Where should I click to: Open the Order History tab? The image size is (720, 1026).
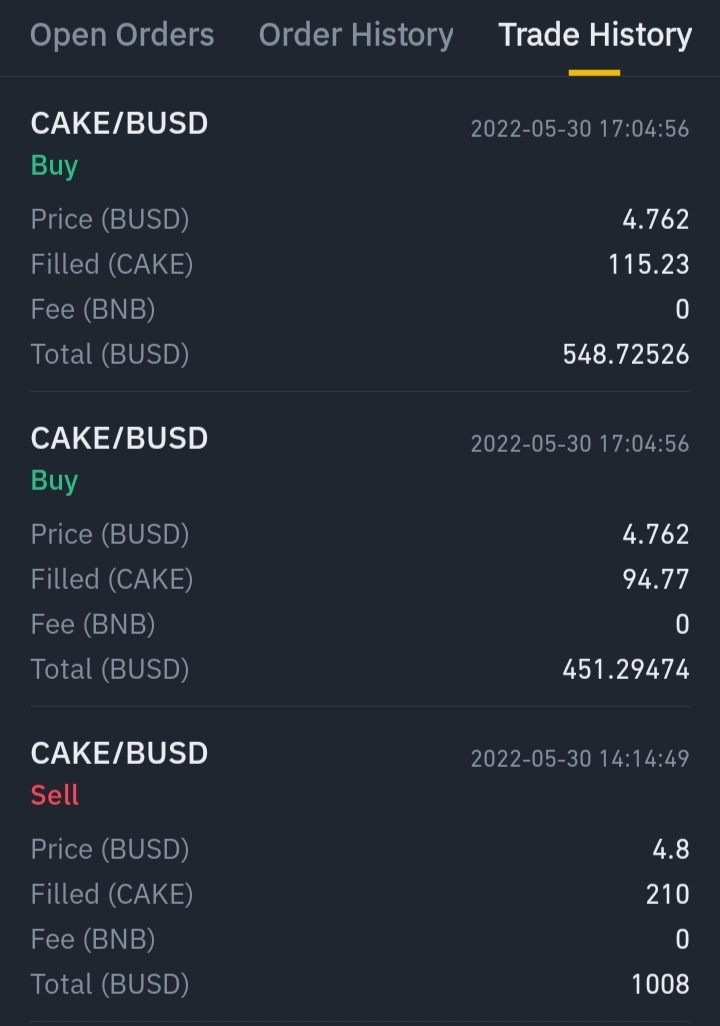pyautogui.click(x=356, y=35)
